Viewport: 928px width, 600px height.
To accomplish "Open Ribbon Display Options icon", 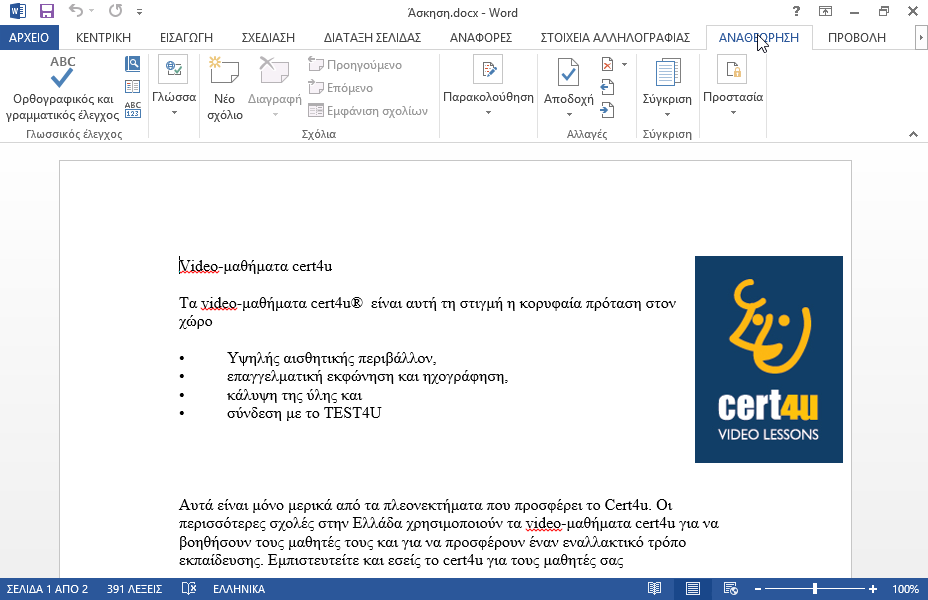I will pos(825,11).
